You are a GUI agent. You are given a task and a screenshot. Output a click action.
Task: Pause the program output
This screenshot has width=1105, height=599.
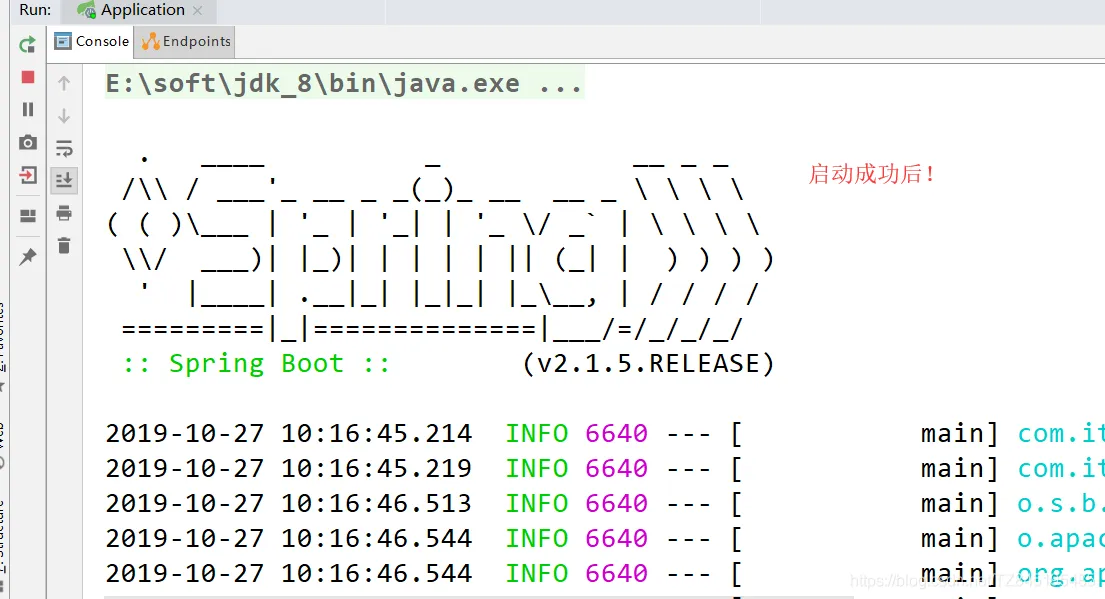(27, 109)
